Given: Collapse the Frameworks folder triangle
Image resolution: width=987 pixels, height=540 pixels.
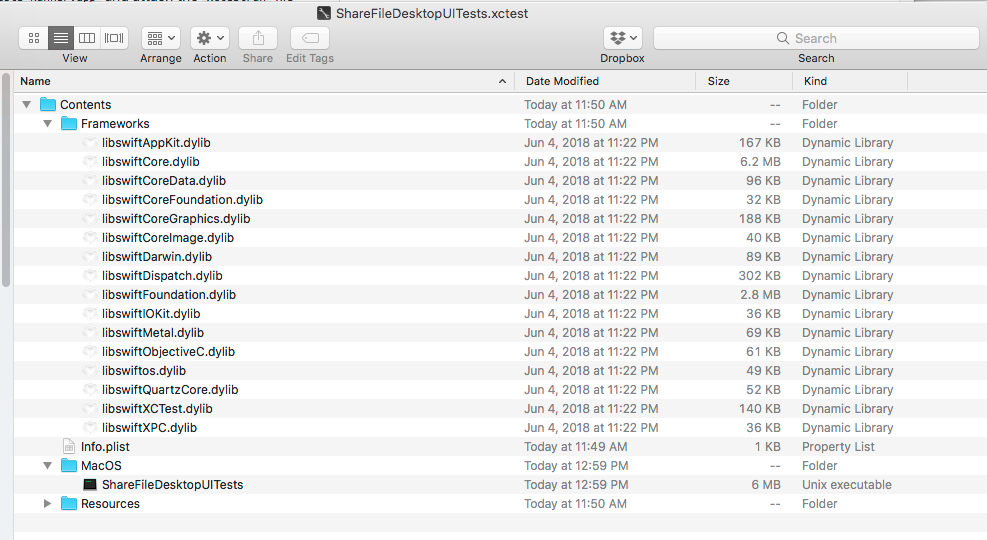Looking at the screenshot, I should pos(47,123).
